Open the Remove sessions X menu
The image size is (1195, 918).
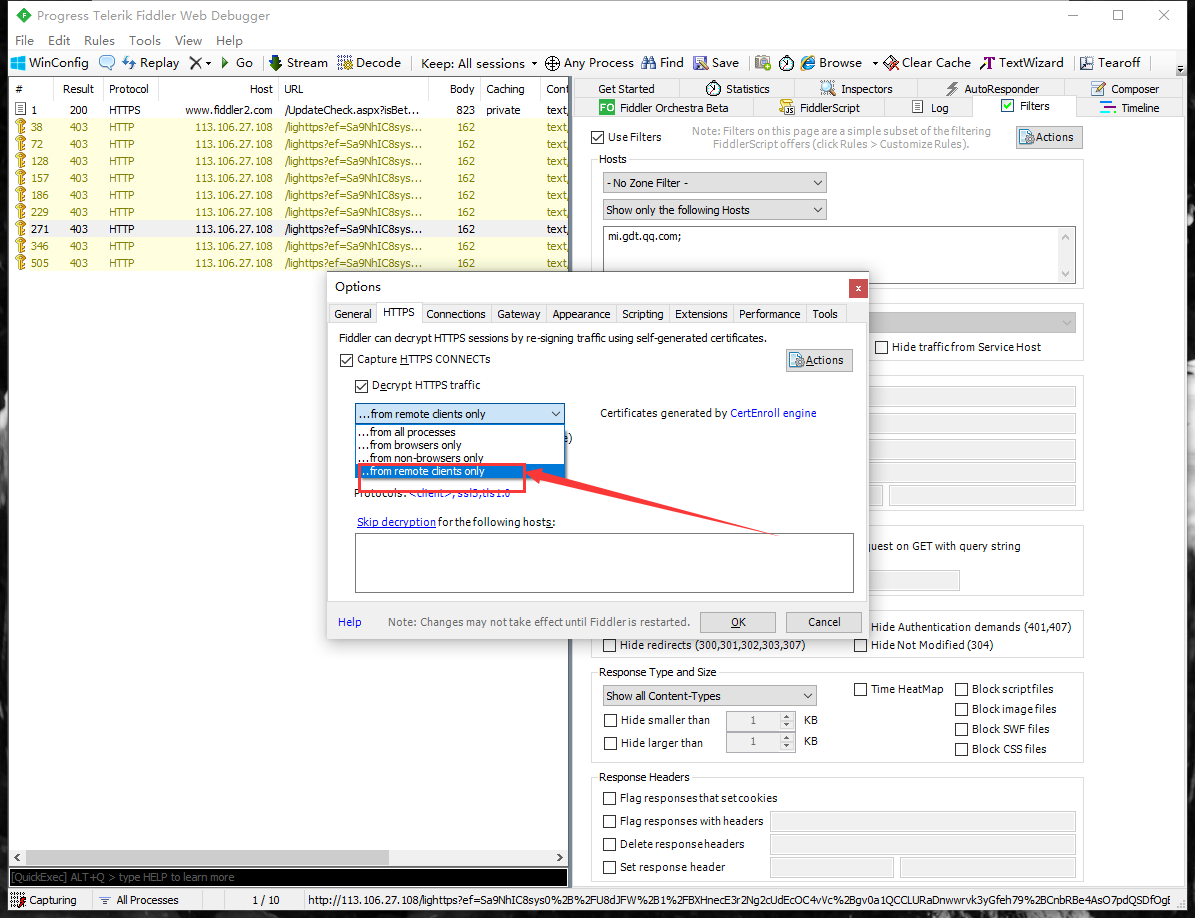(200, 63)
